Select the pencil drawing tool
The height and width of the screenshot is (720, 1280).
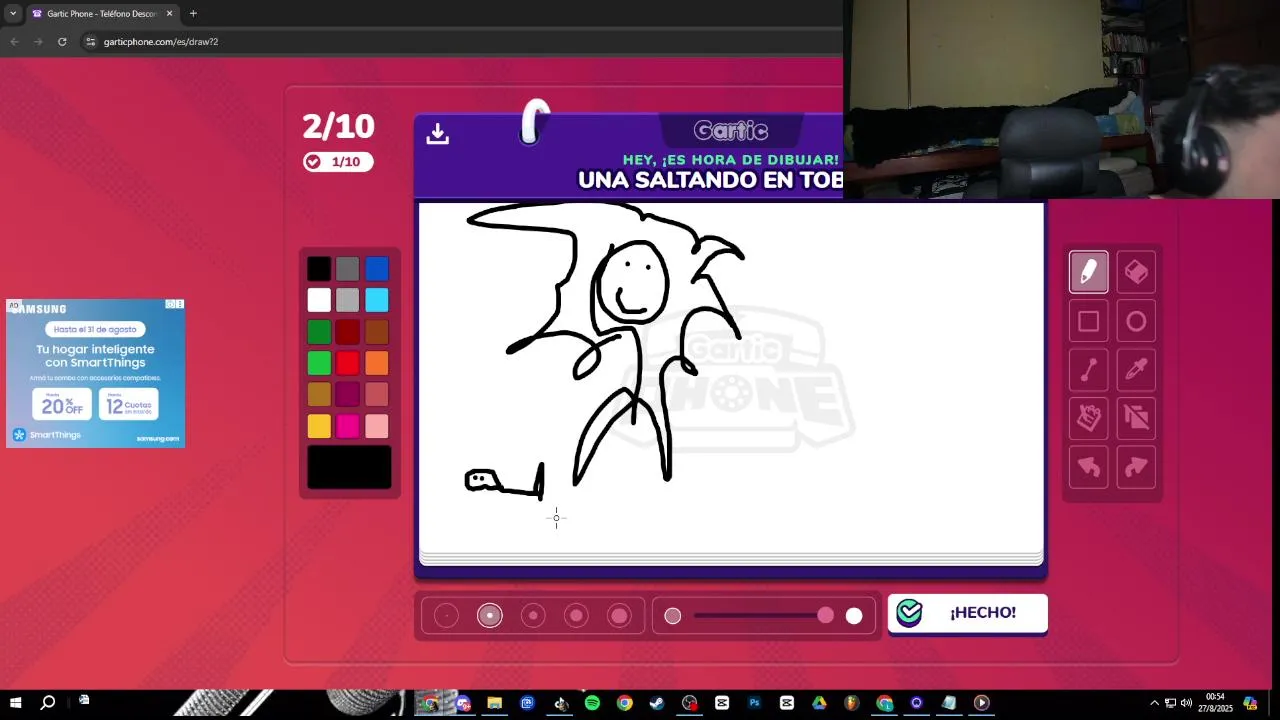[1089, 272]
